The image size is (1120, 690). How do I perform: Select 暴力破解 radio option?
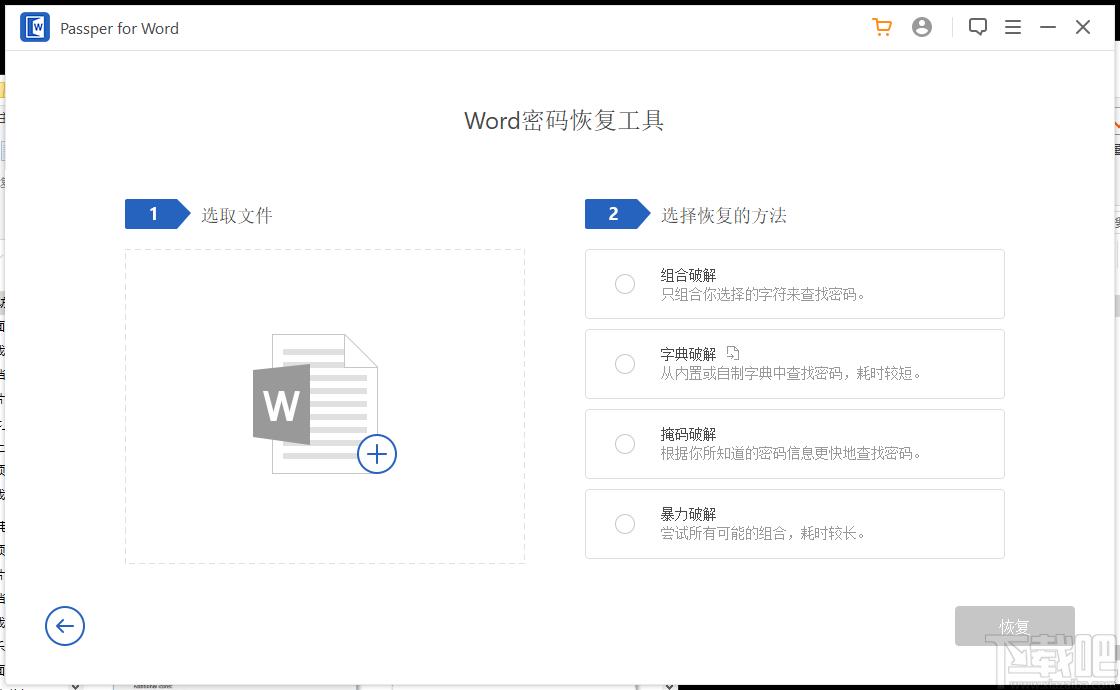625,524
